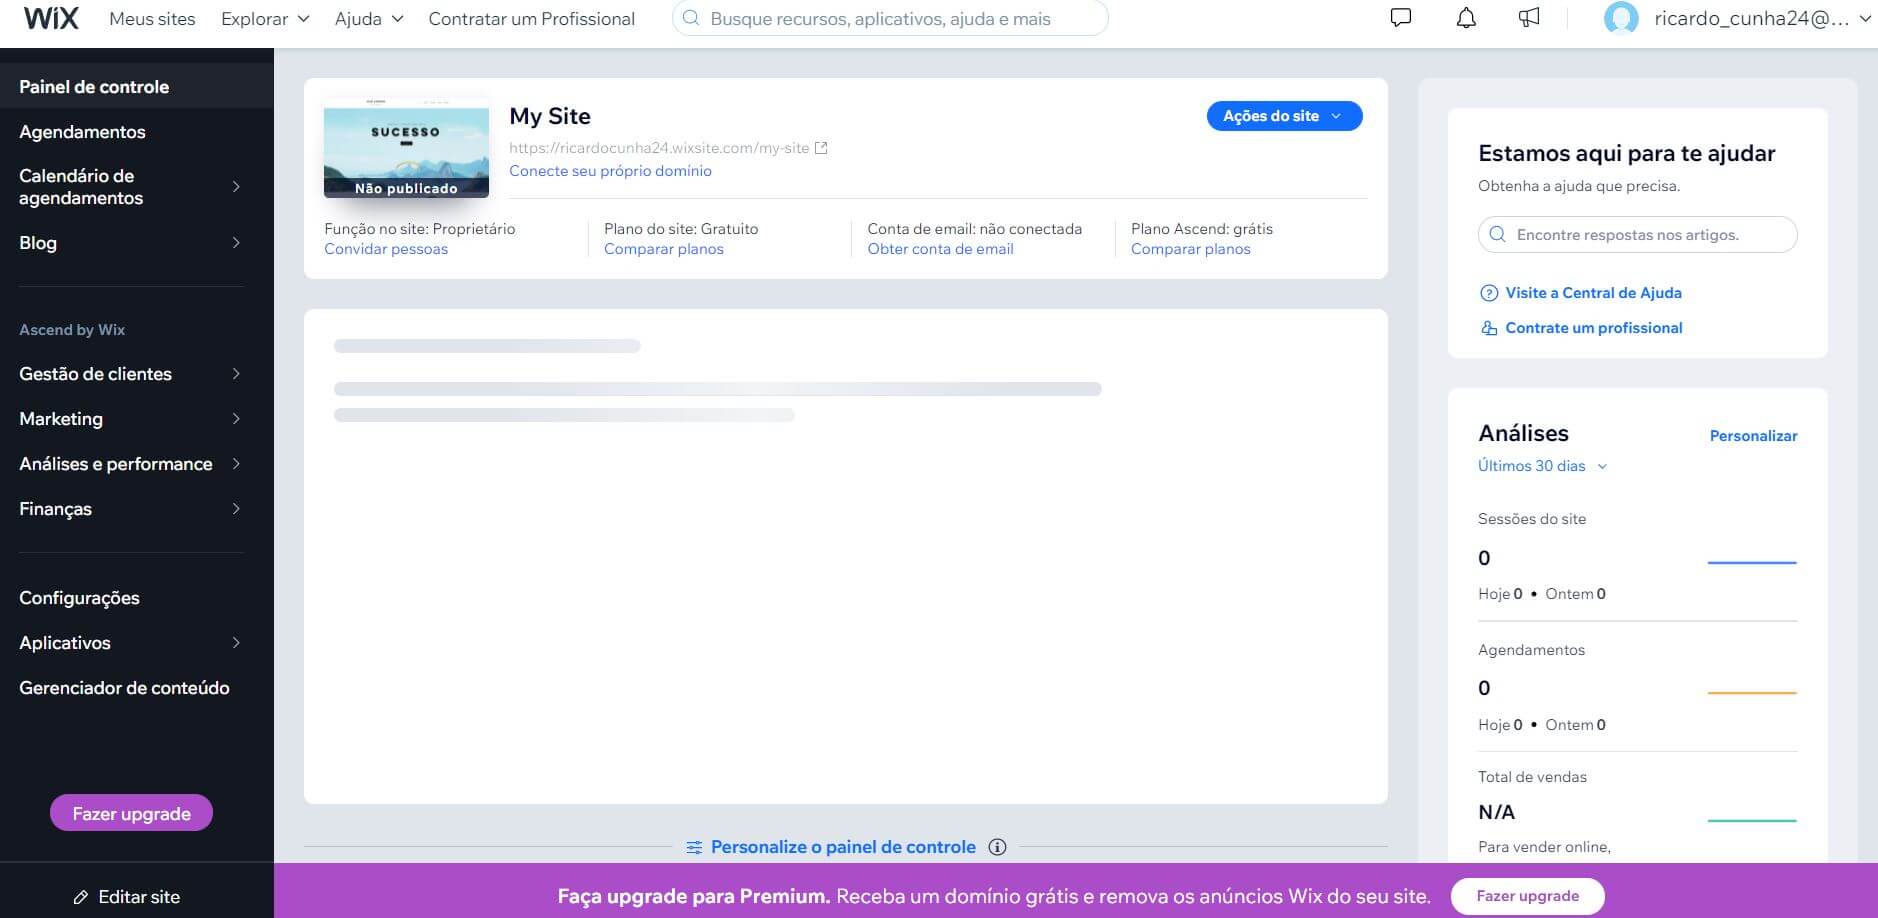Open the chat messages icon
The image size is (1878, 918).
tap(1401, 18)
